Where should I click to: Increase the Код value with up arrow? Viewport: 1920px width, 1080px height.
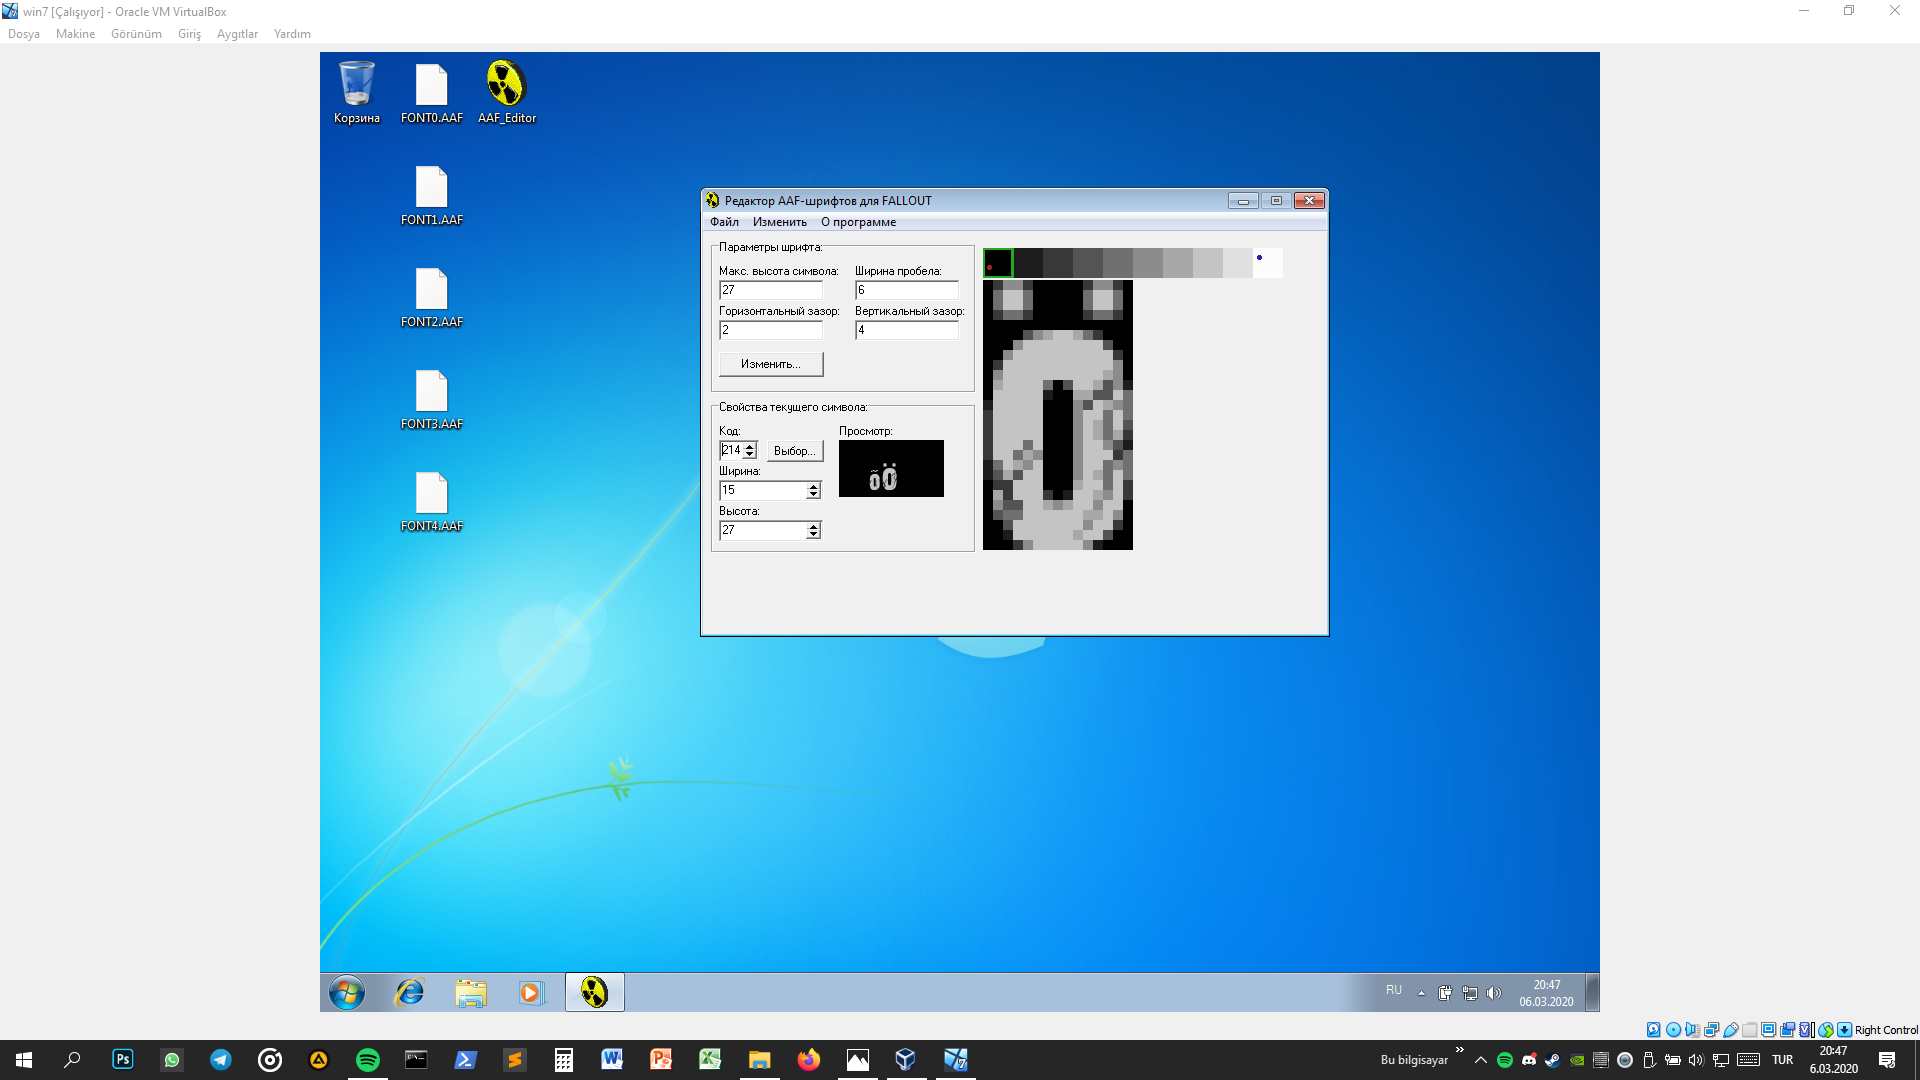click(x=750, y=446)
